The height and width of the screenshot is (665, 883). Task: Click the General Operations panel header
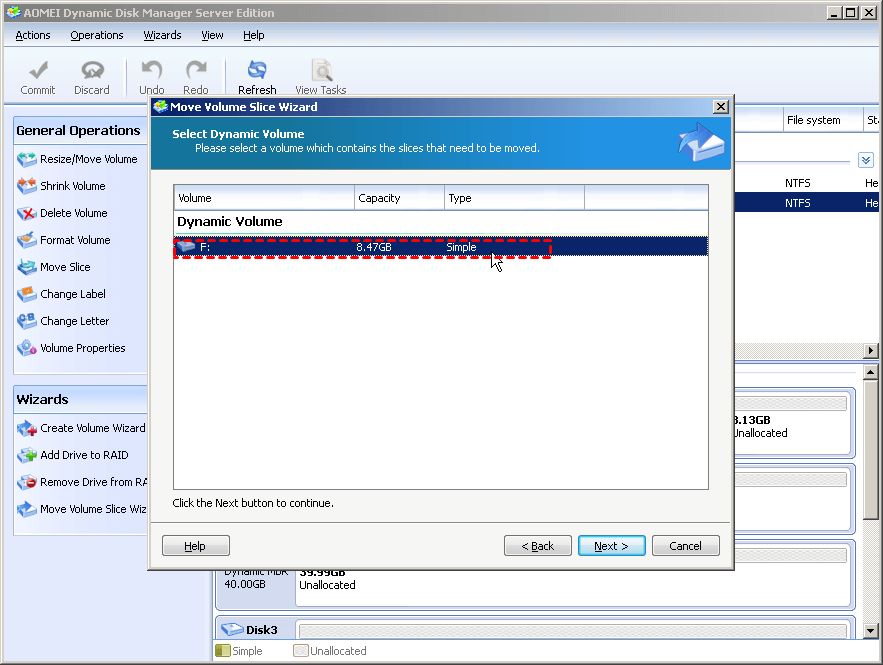(81, 131)
